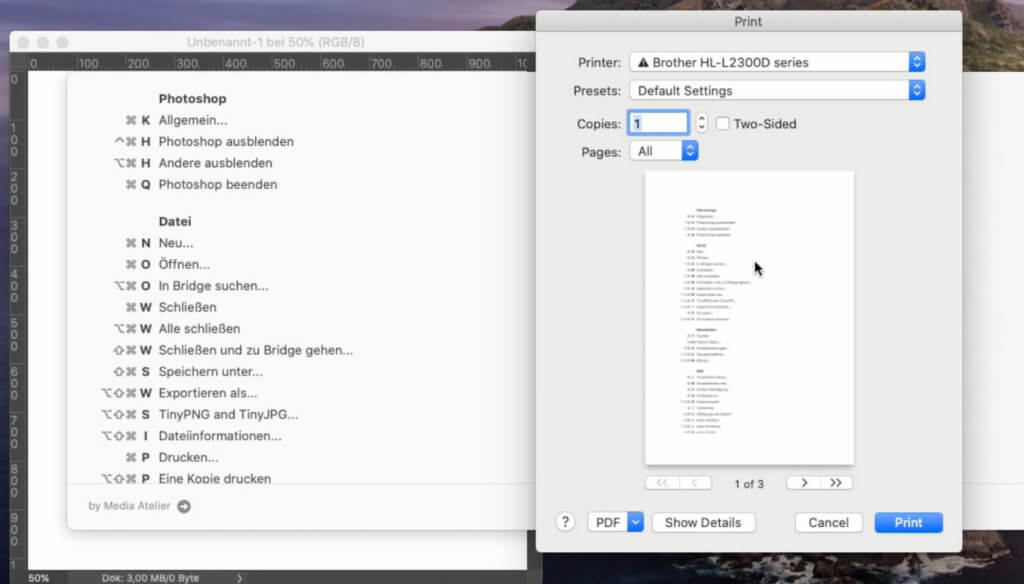Image resolution: width=1024 pixels, height=584 pixels.
Task: Click the PDF button
Action: tap(607, 523)
